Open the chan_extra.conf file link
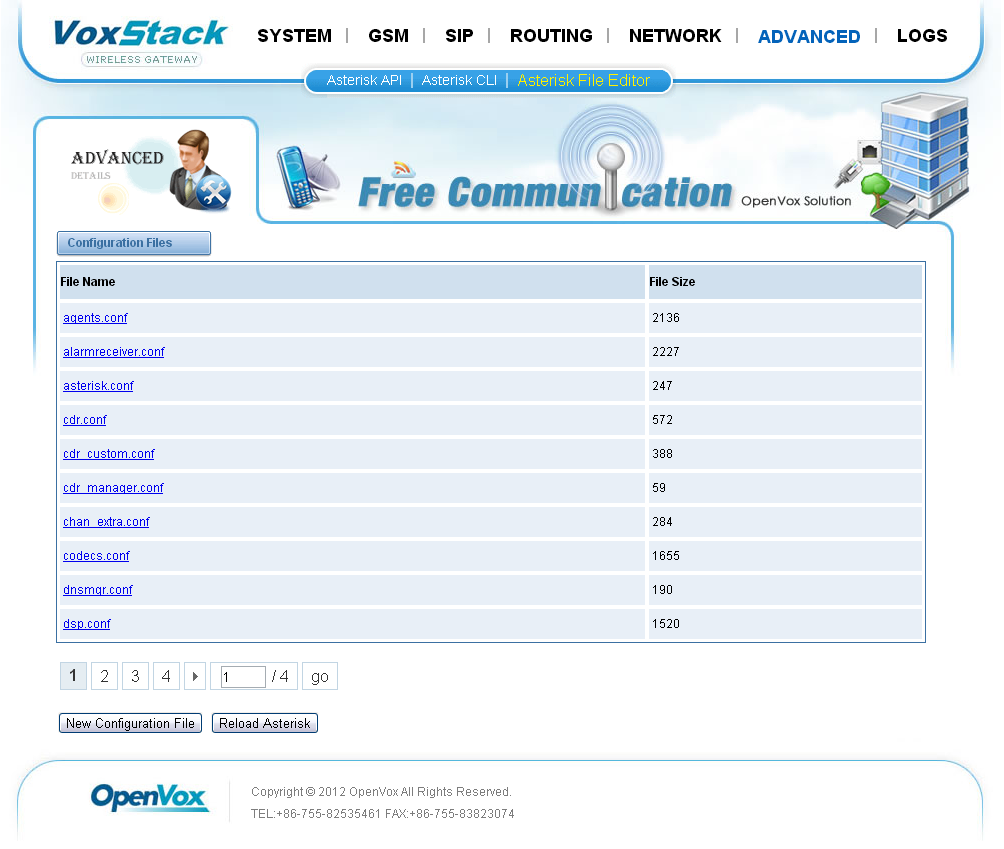The image size is (1004, 849). pyautogui.click(x=106, y=522)
